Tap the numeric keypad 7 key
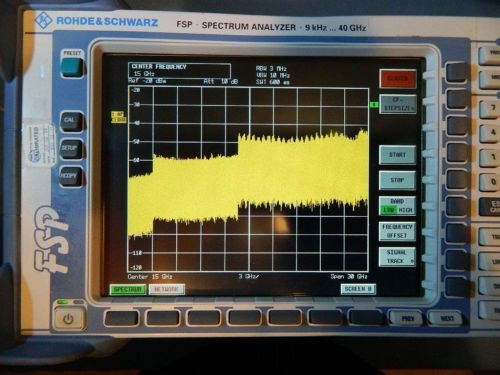 [491, 109]
